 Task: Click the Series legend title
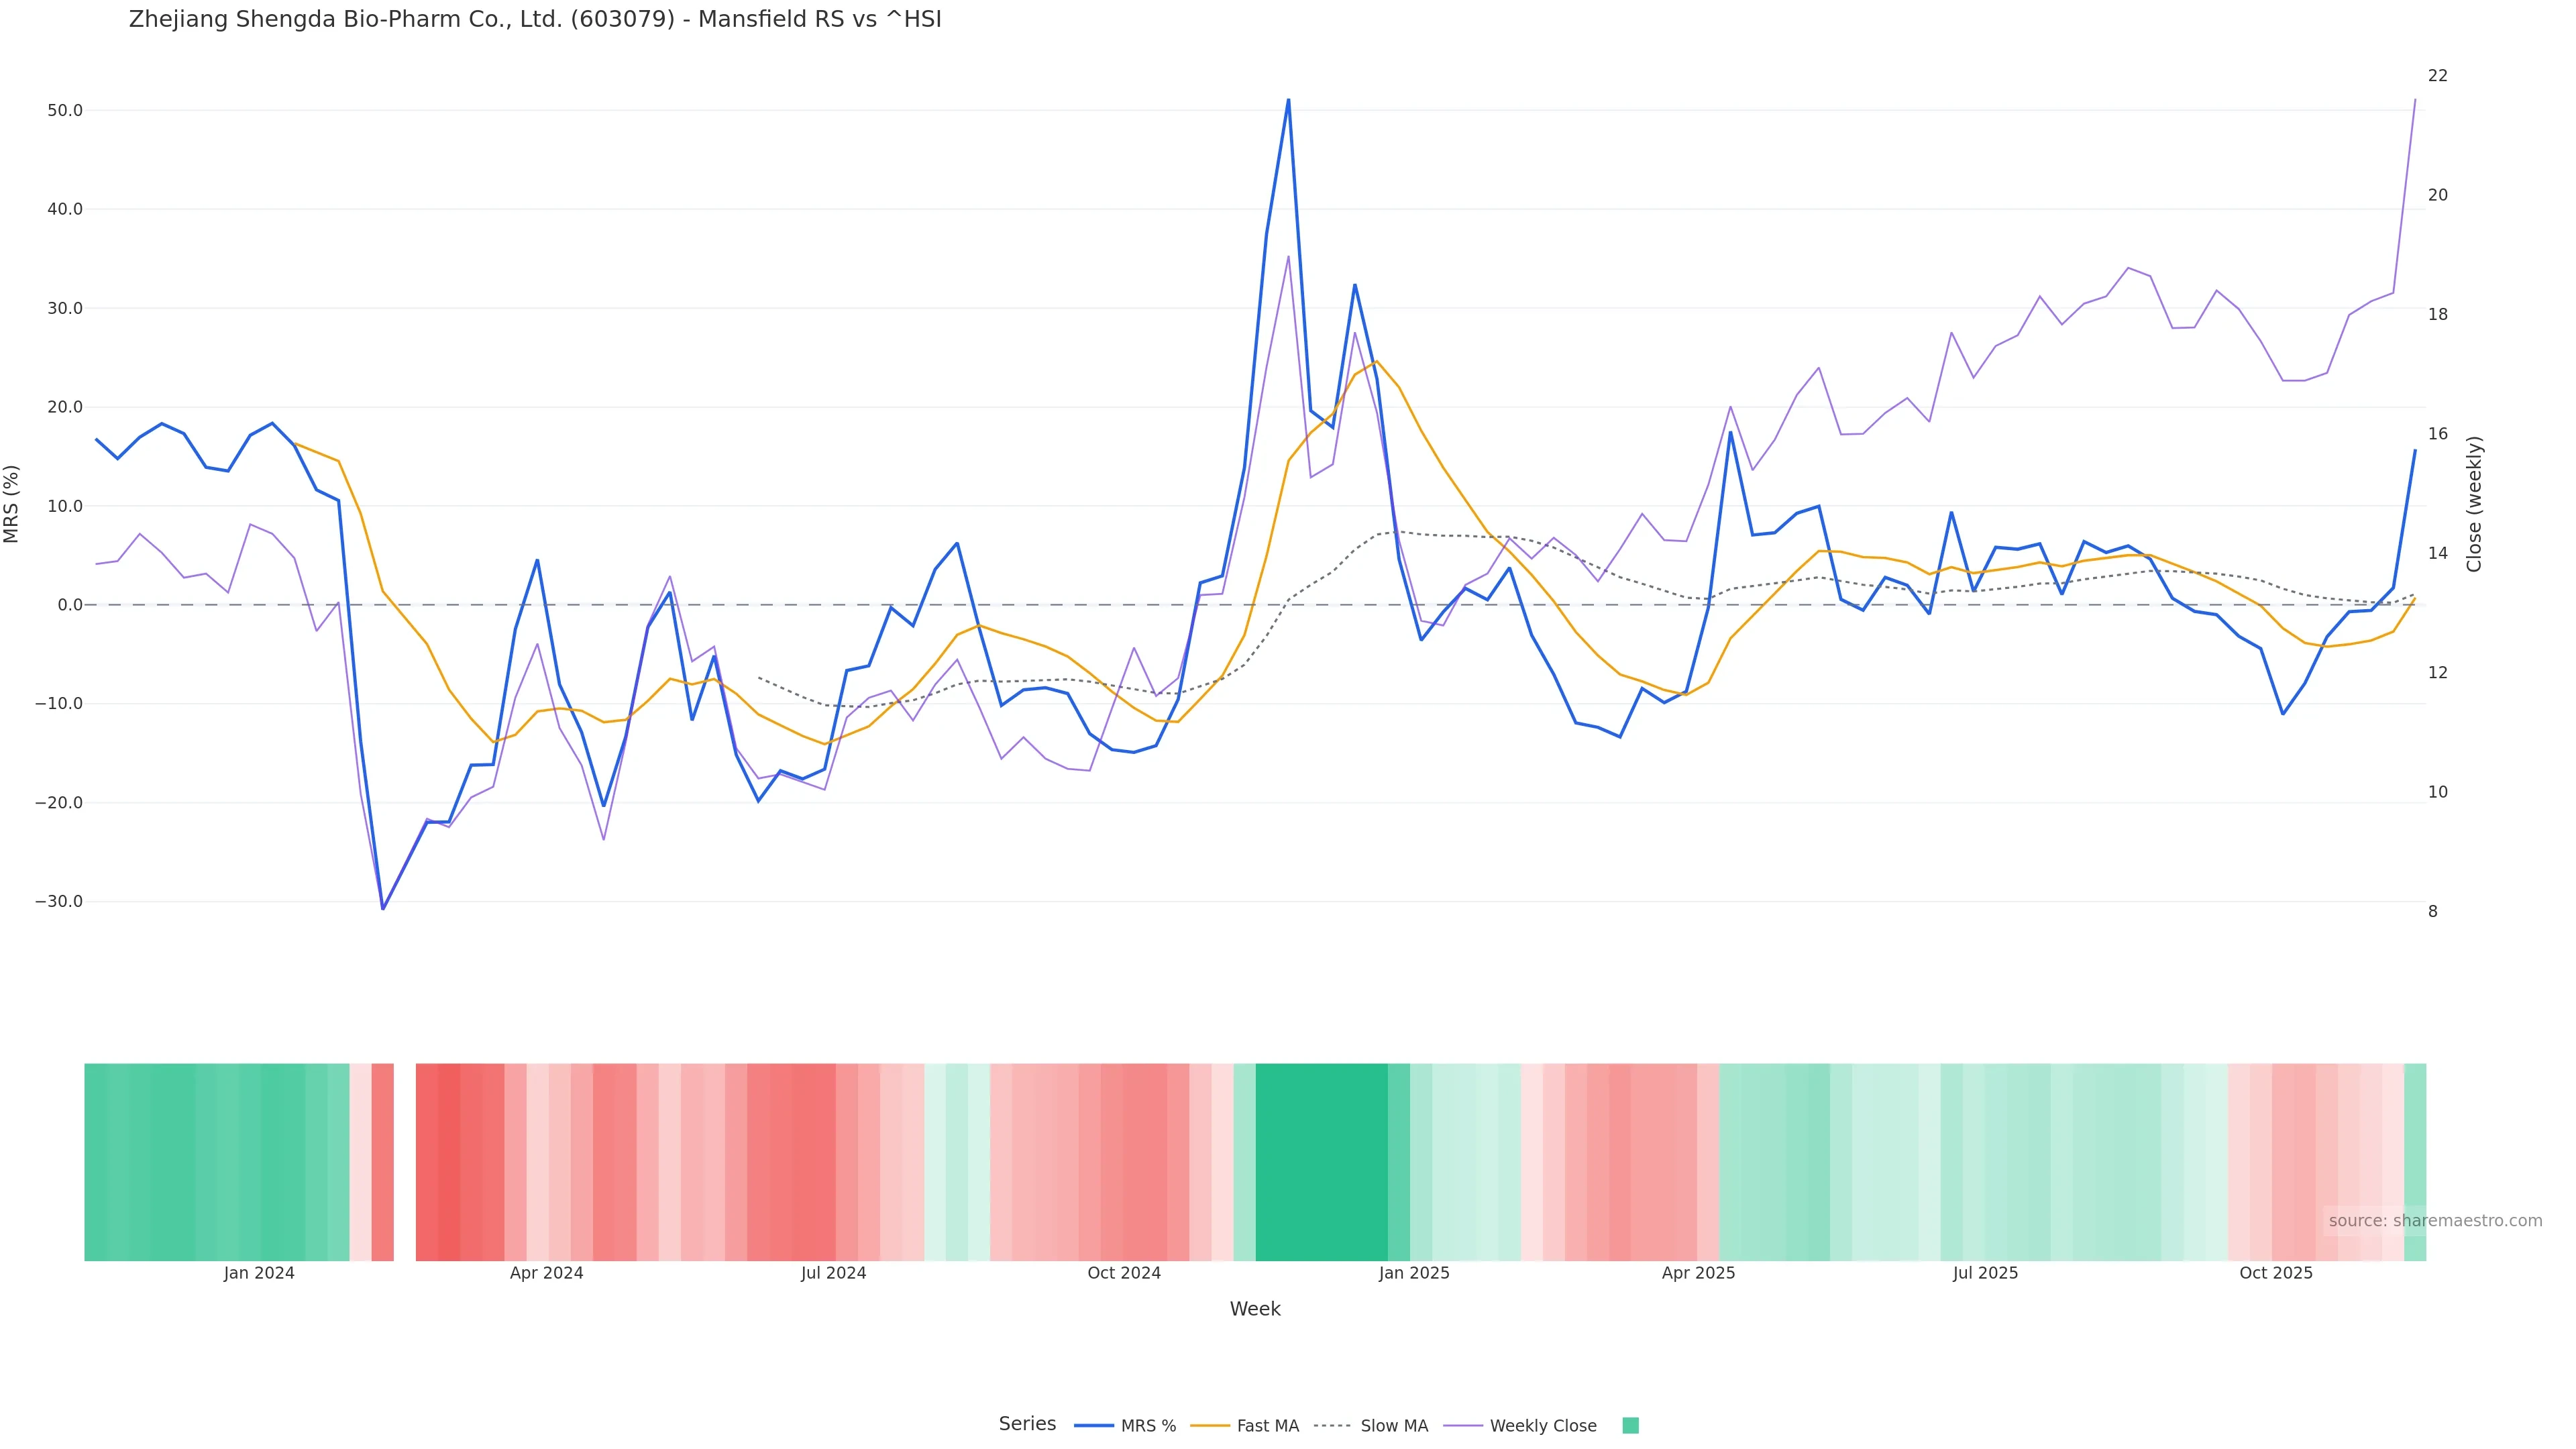tap(1027, 1424)
